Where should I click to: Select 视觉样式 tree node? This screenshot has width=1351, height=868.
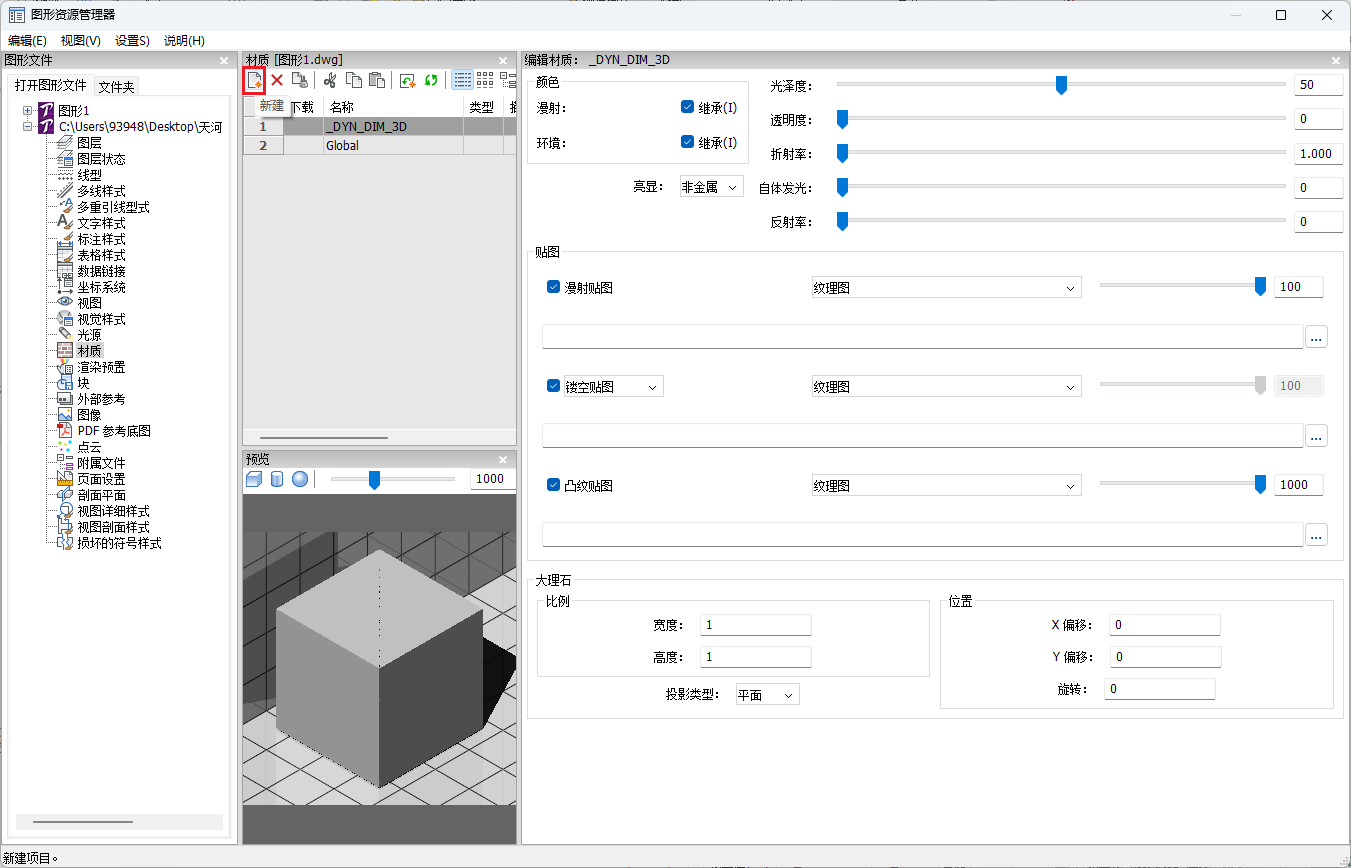pos(101,319)
